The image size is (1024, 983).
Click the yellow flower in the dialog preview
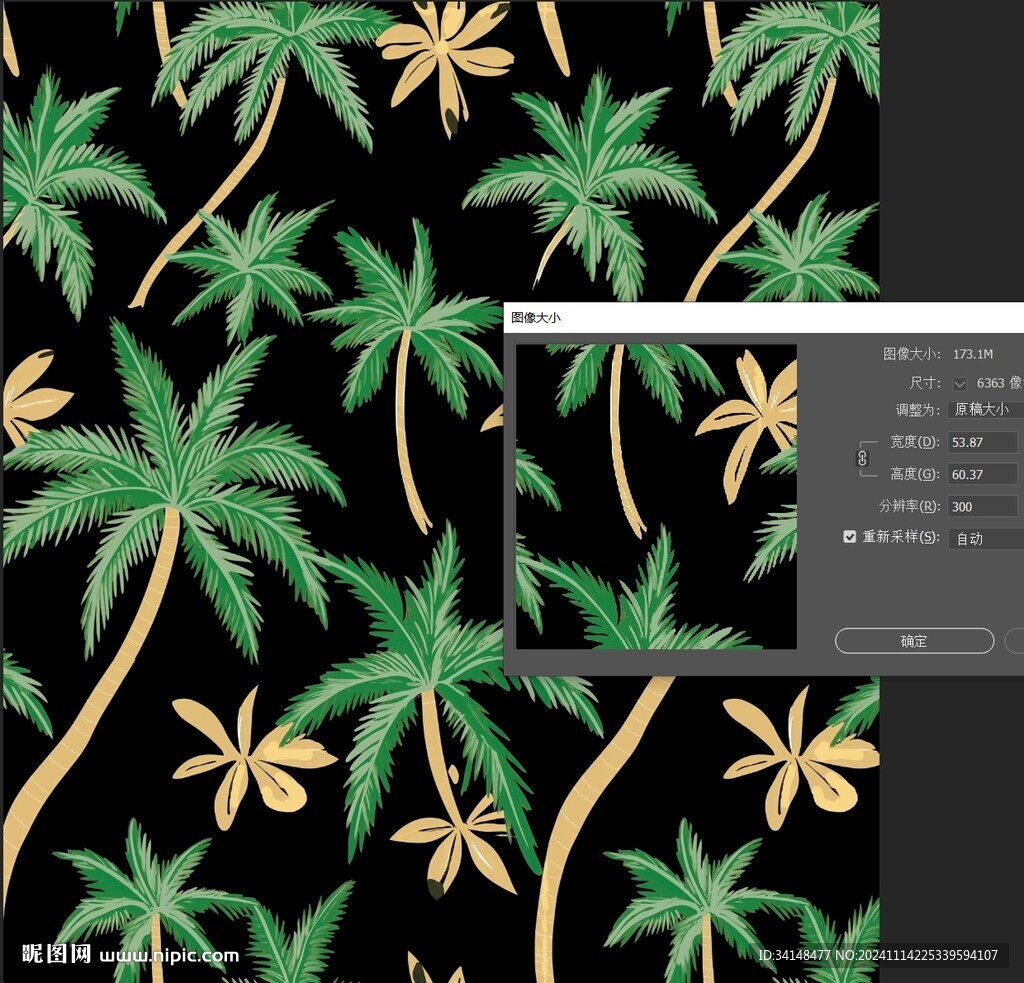click(750, 410)
